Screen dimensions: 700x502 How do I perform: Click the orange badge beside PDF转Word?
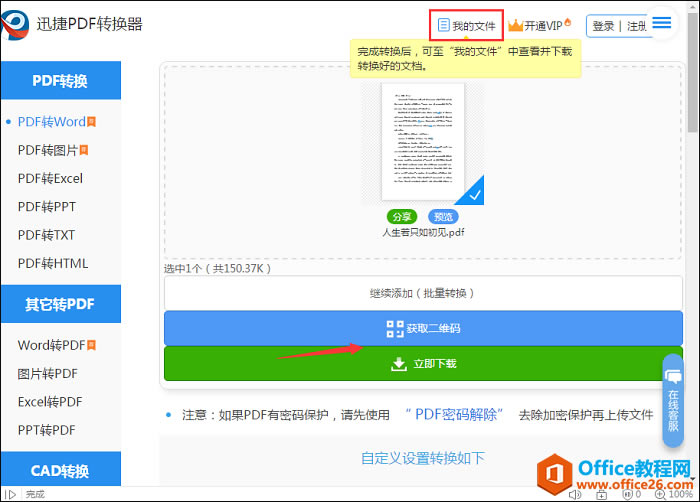click(x=92, y=121)
